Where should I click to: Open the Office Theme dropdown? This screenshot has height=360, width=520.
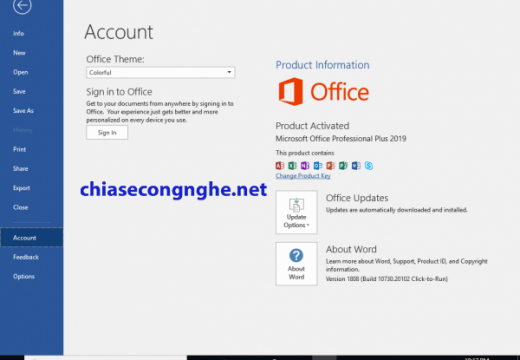160,72
